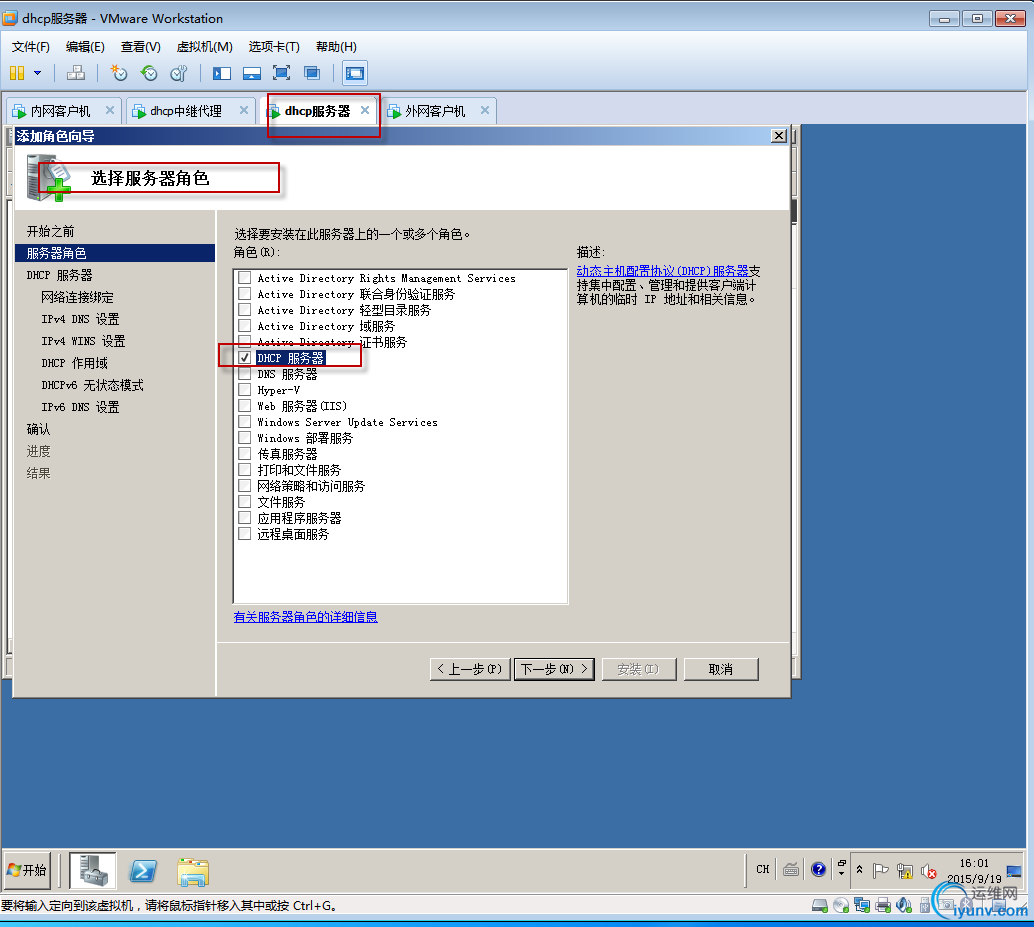Image resolution: width=1034 pixels, height=927 pixels.
Task: Check the DNS 服务器 role
Action: click(245, 374)
